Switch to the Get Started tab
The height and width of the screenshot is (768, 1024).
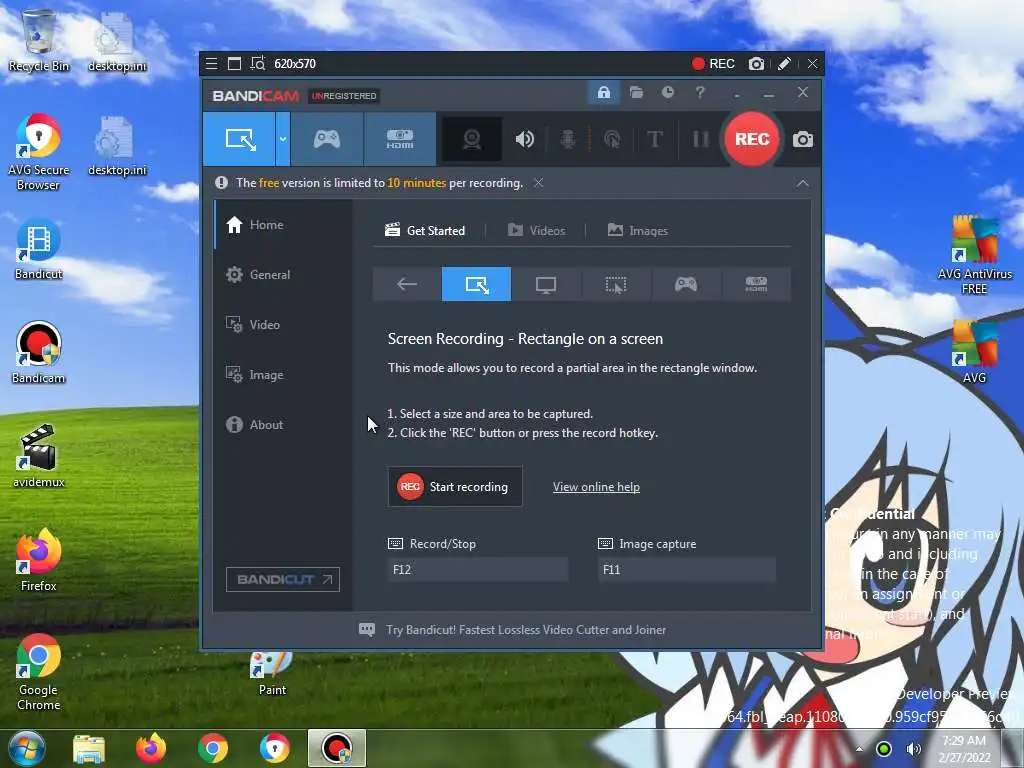point(425,231)
